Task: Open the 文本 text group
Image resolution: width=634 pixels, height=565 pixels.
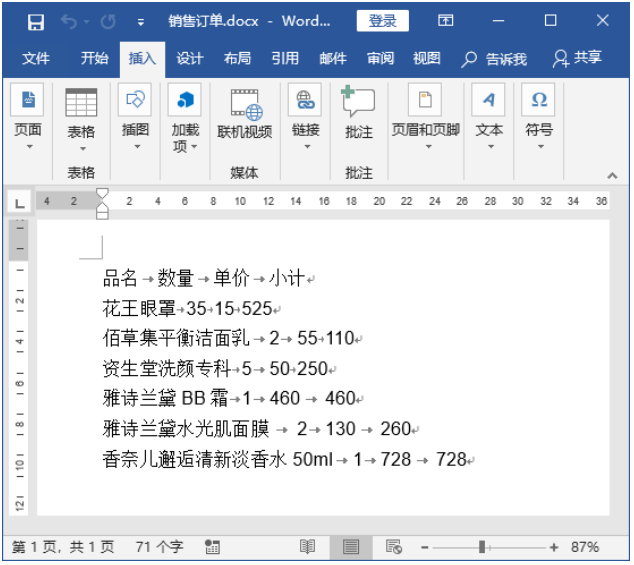Action: [489, 116]
